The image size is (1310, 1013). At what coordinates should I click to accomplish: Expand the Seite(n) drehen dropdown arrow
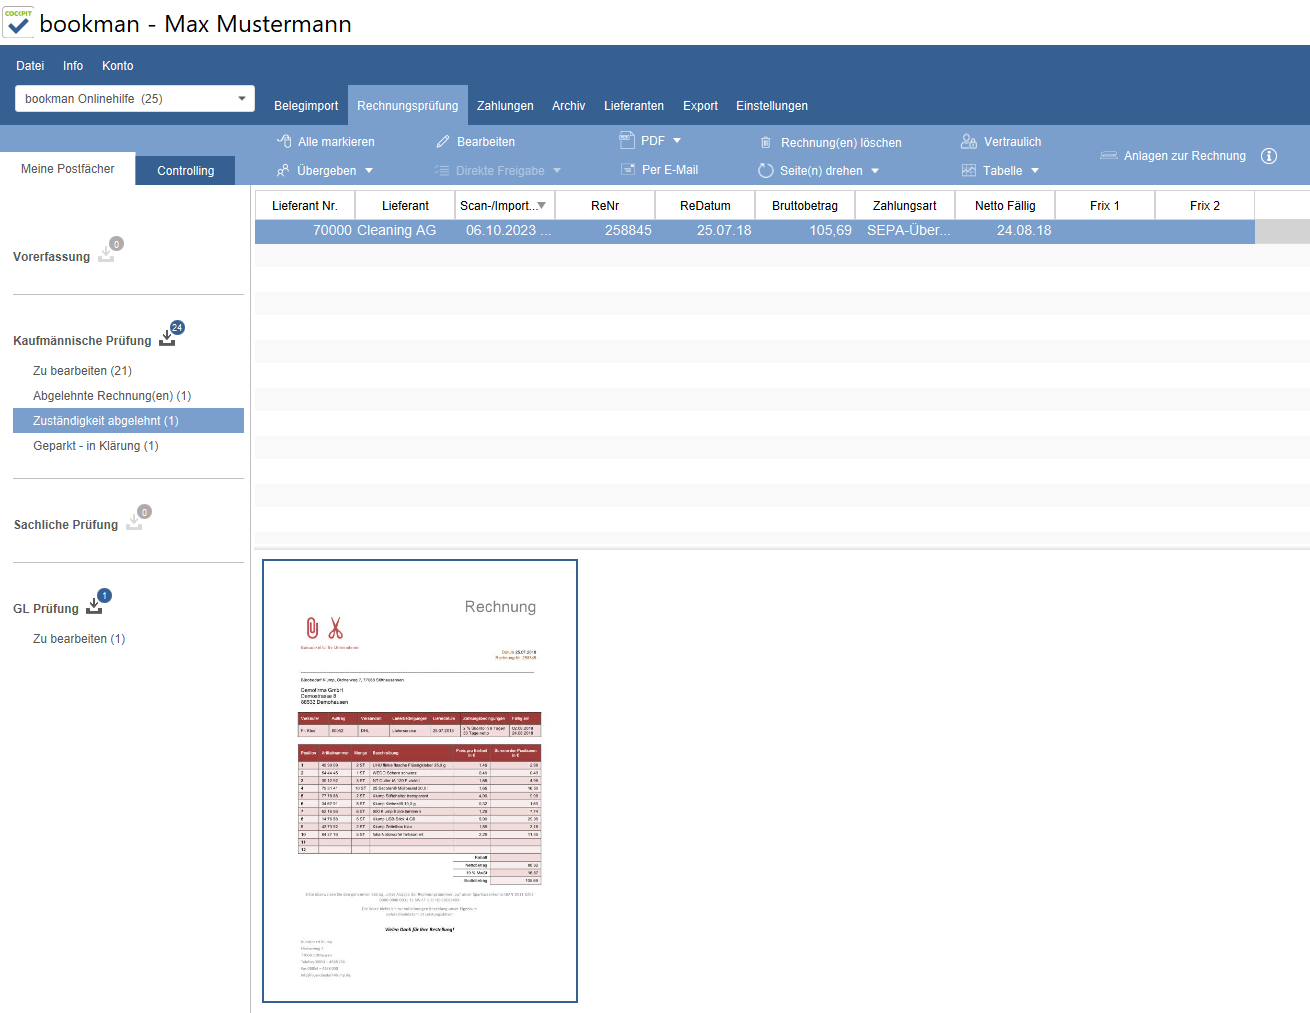pos(875,171)
